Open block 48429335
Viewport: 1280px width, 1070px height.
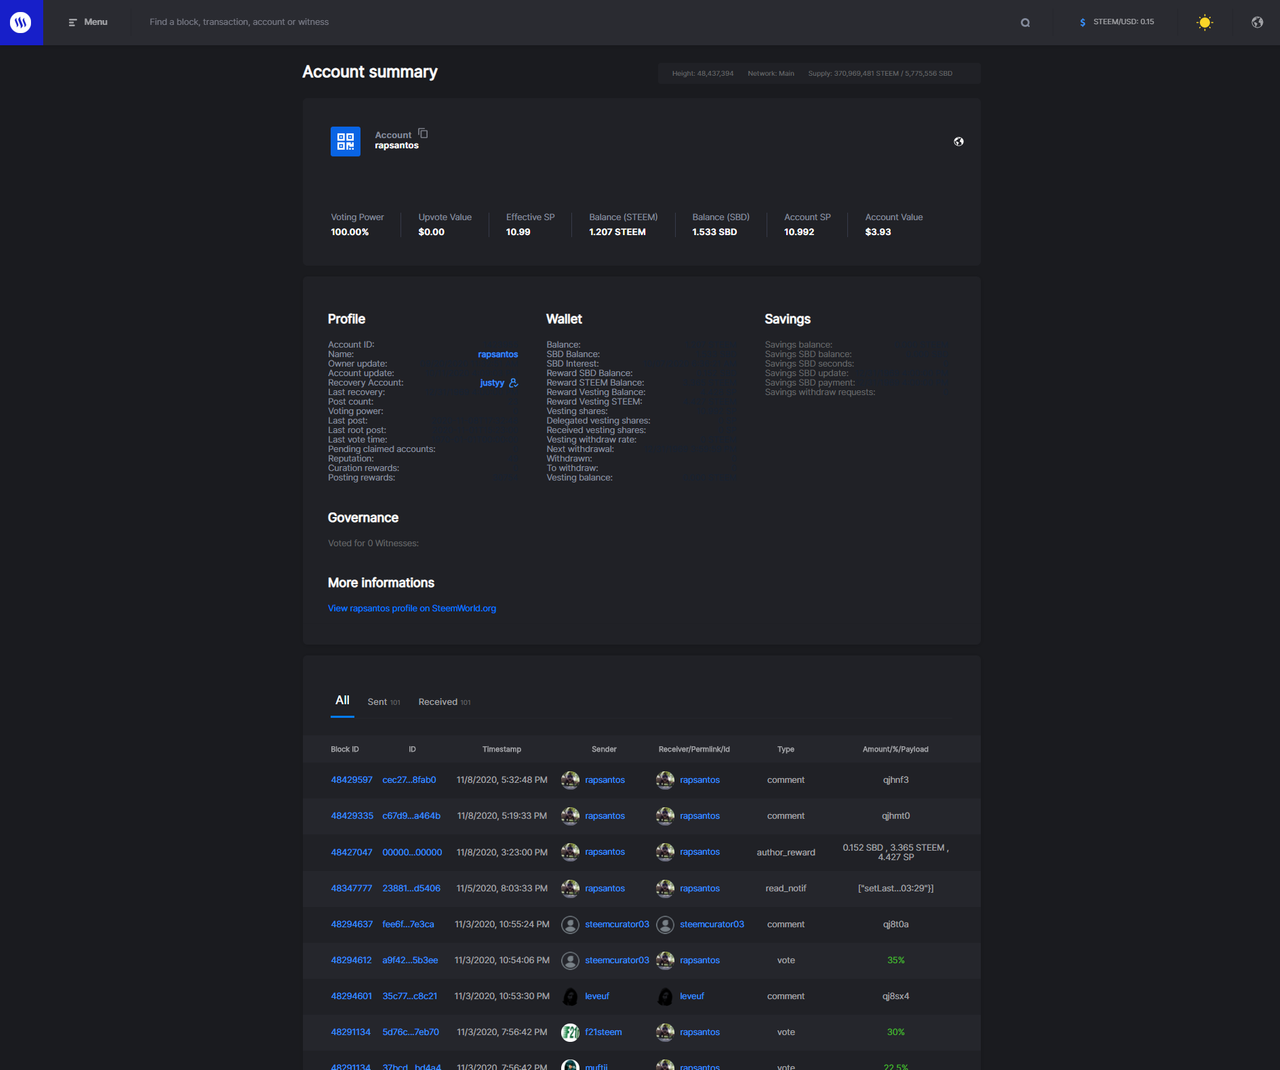coord(352,816)
